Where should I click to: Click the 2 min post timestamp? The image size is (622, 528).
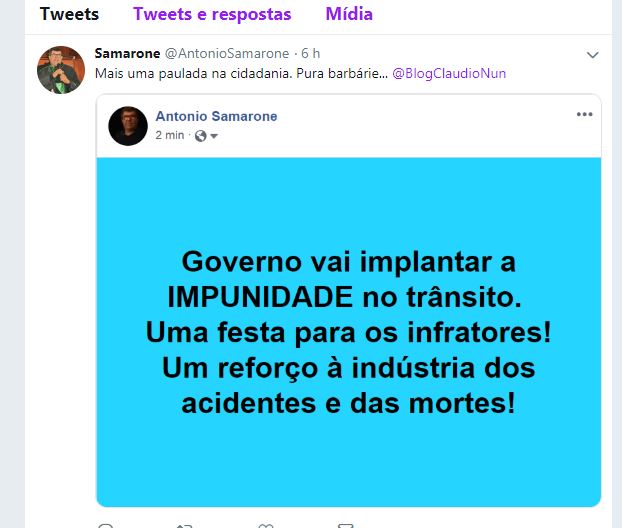pos(170,135)
